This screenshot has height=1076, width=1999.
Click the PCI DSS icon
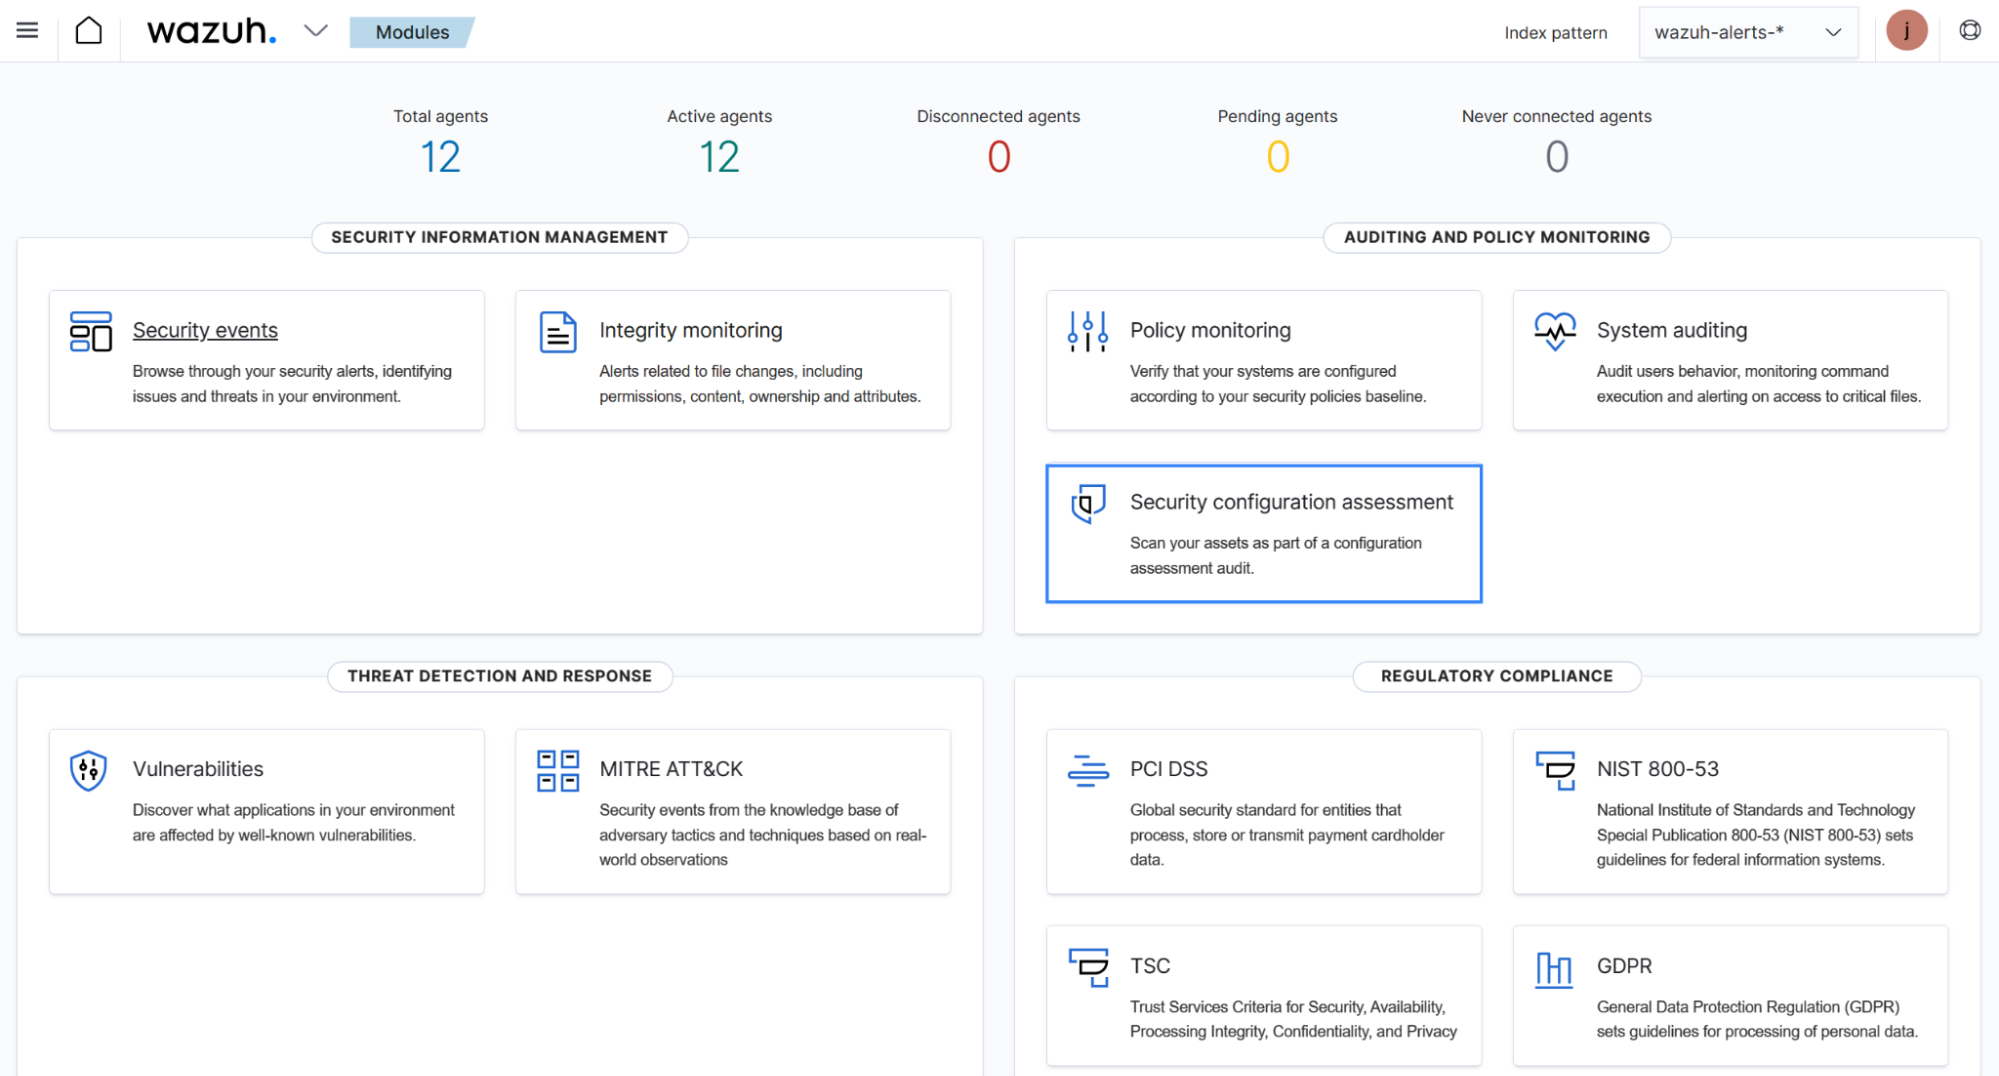click(1088, 771)
